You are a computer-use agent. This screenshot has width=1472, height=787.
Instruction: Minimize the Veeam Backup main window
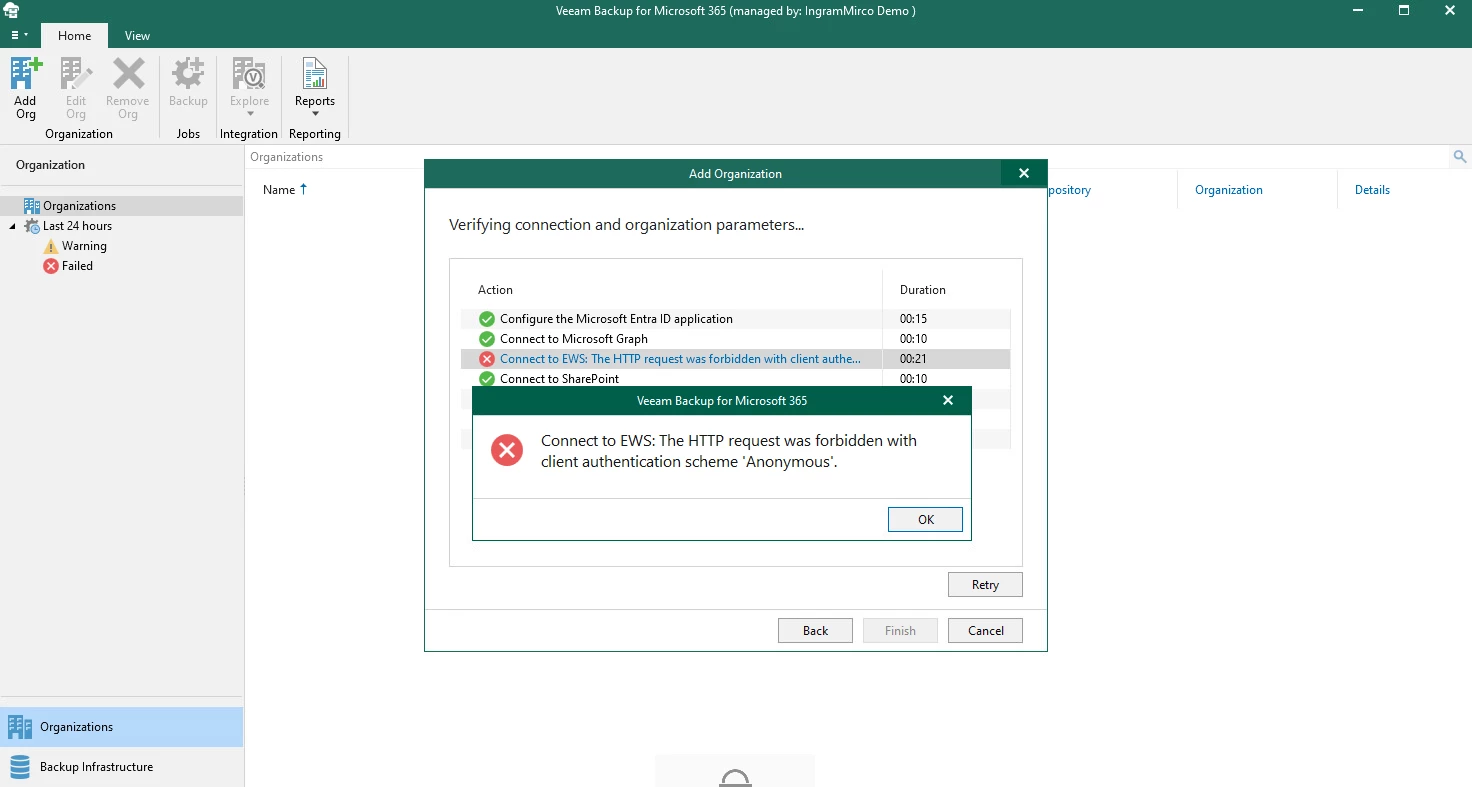click(1357, 11)
